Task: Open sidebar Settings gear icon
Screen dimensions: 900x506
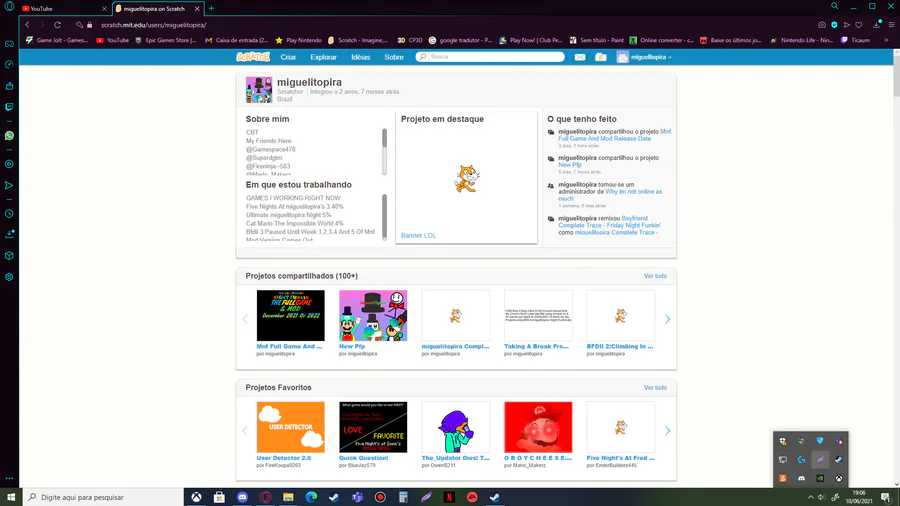Action: [9, 277]
